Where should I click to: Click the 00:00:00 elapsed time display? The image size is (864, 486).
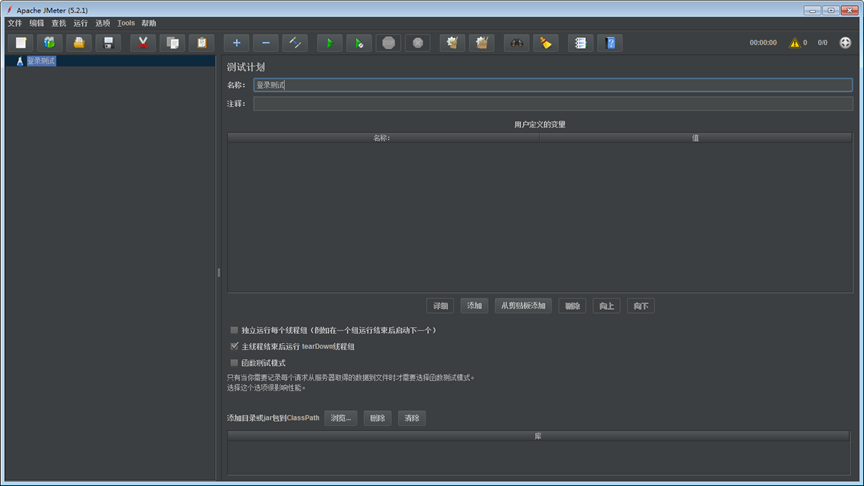(763, 42)
